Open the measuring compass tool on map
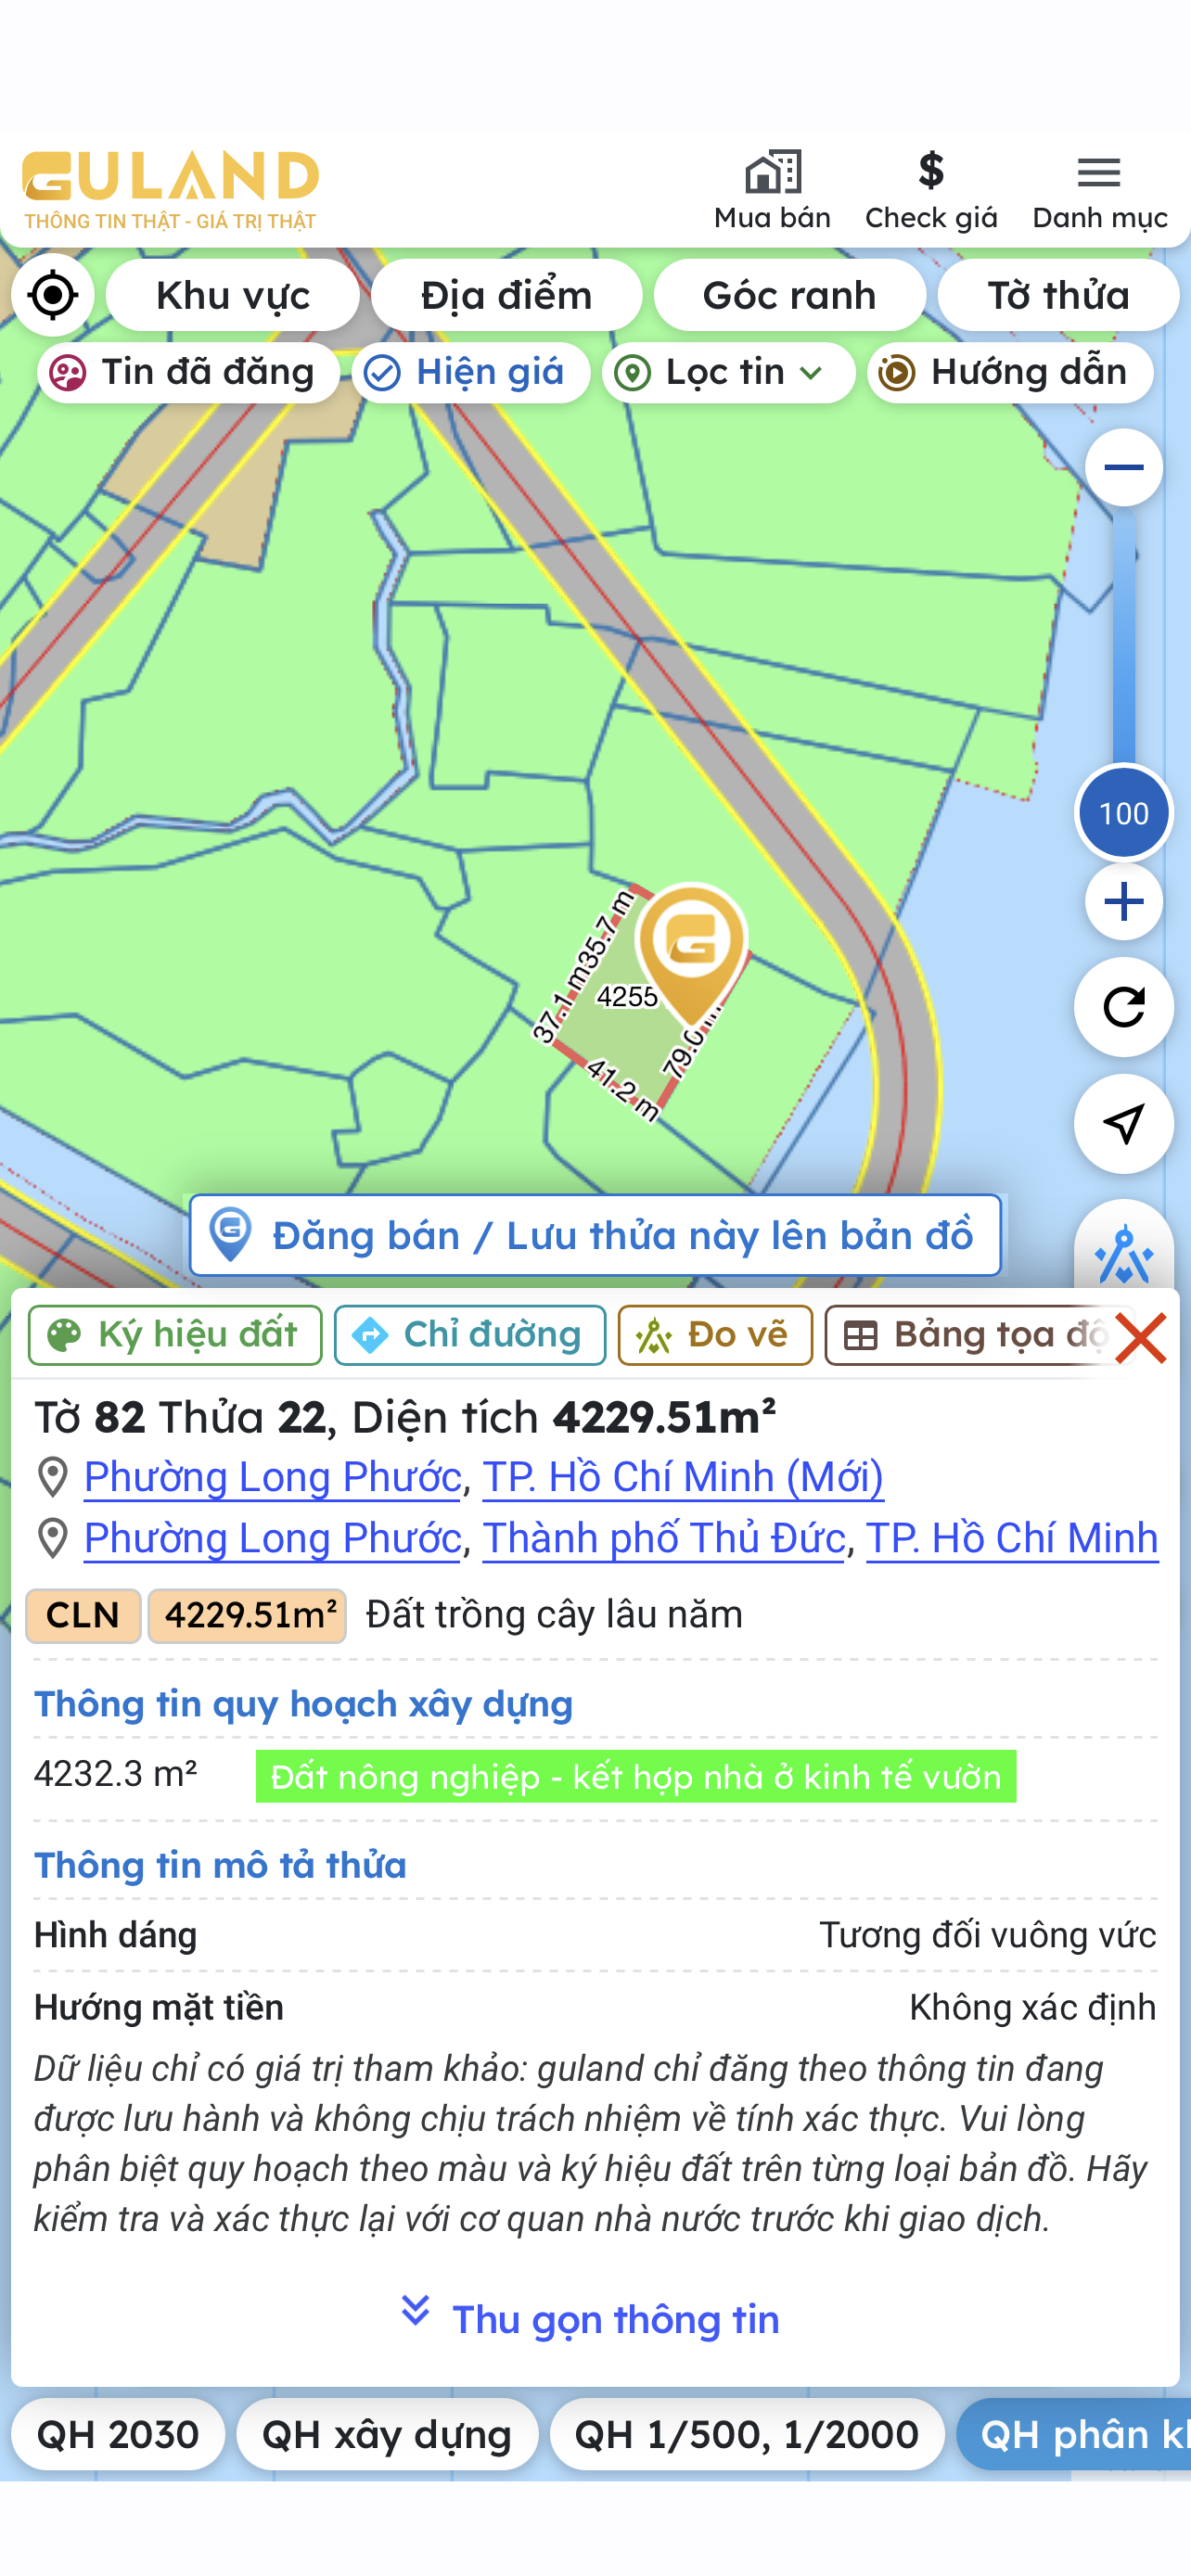The image size is (1191, 2576). [x=1123, y=1250]
